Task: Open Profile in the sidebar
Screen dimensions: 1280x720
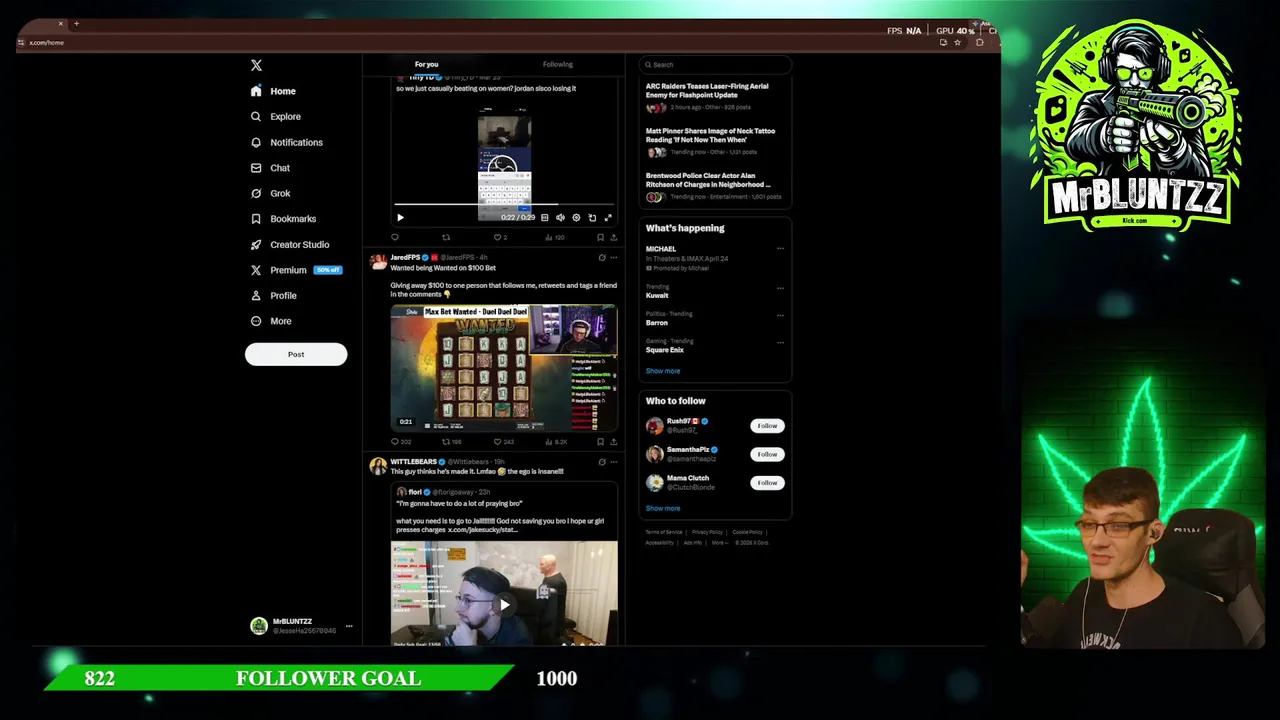Action: [x=273, y=295]
